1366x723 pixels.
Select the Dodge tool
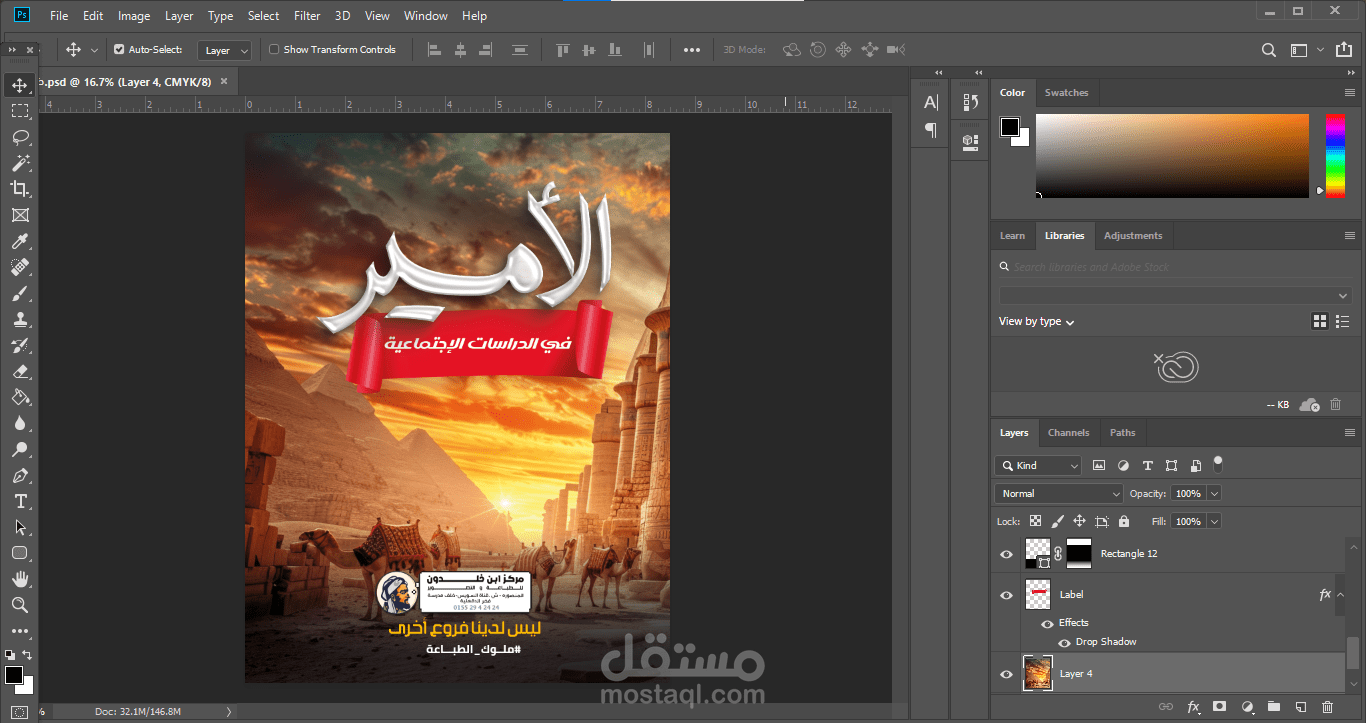20,450
